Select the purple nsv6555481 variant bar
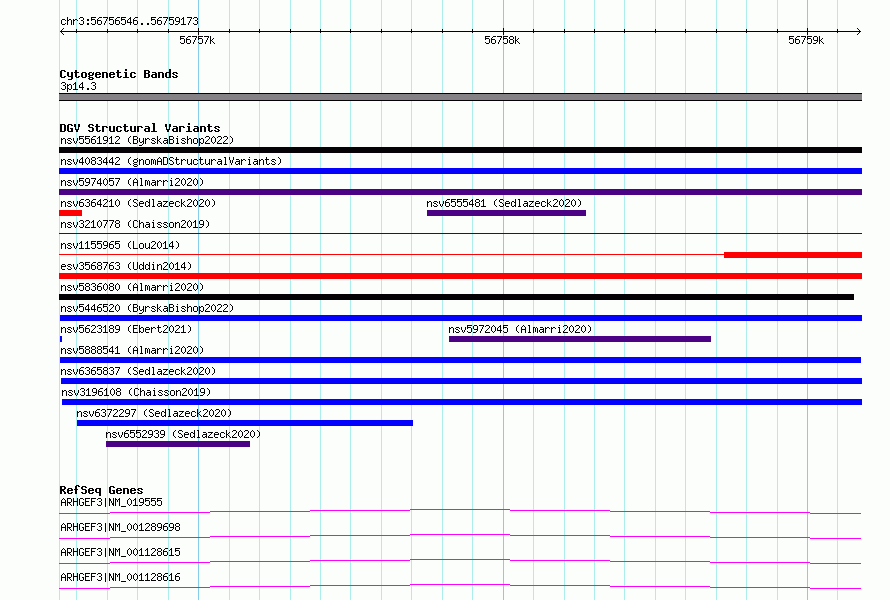 (x=506, y=213)
